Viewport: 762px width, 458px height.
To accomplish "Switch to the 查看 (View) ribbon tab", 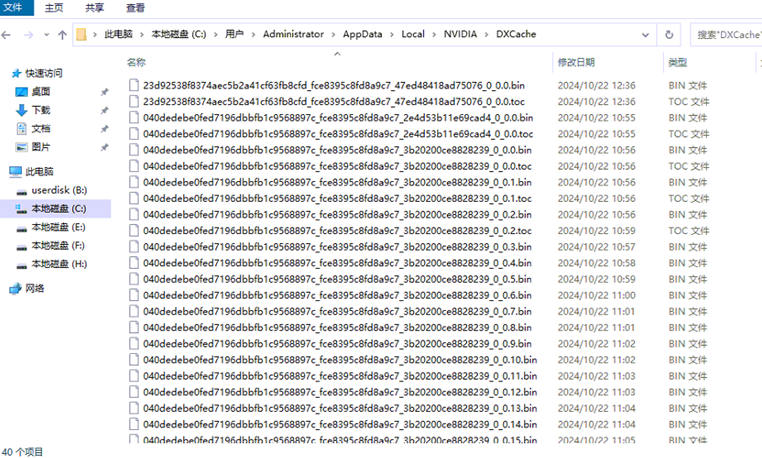I will click(x=135, y=8).
